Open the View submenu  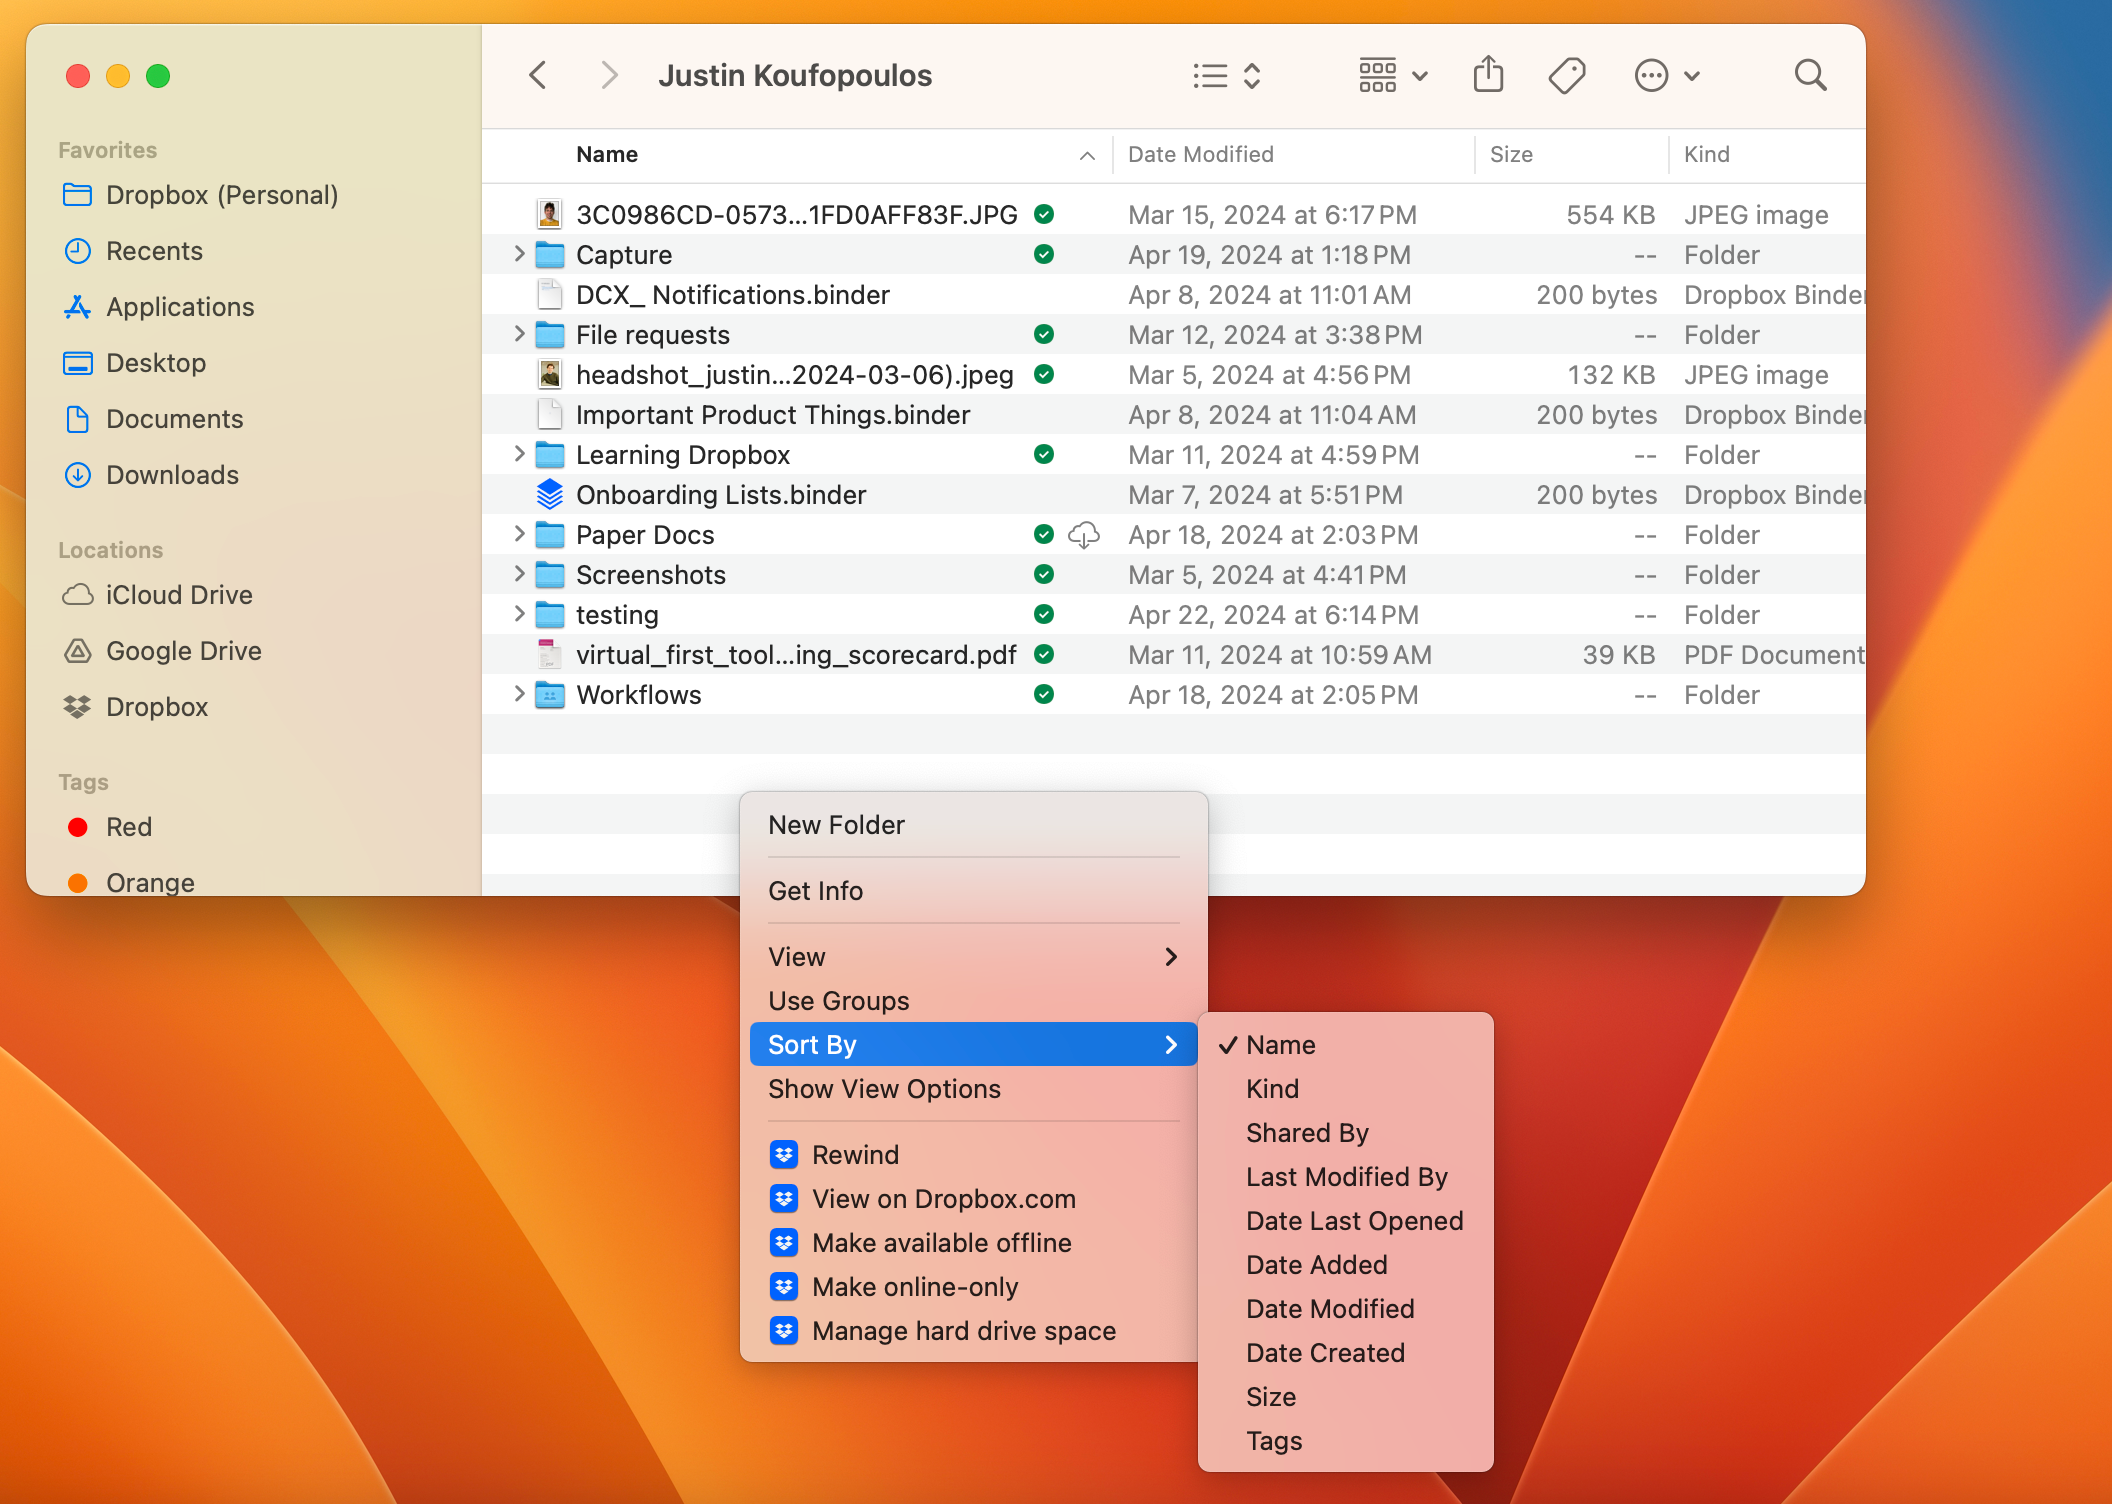coord(973,957)
